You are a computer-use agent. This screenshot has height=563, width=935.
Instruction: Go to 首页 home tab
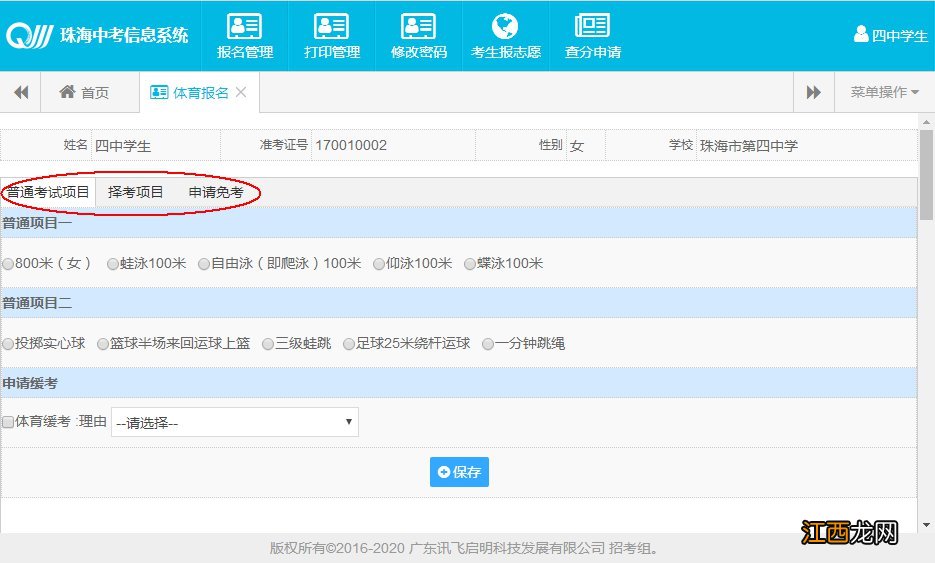(x=85, y=92)
